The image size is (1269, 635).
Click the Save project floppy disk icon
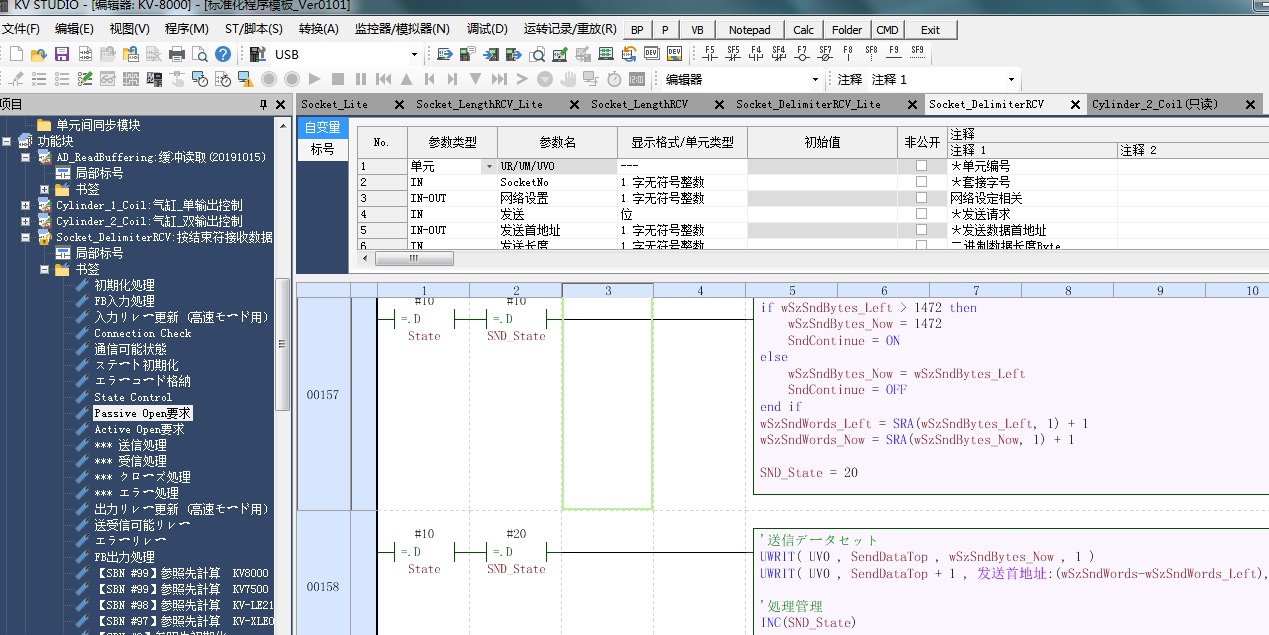tap(62, 54)
